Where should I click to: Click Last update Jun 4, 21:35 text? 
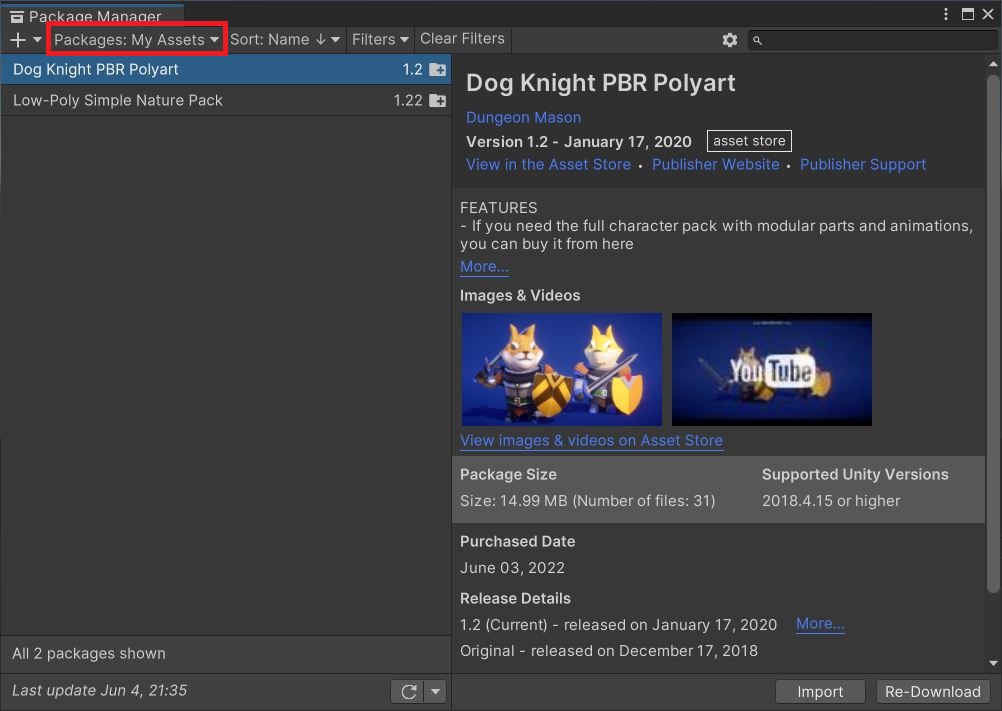[100, 691]
